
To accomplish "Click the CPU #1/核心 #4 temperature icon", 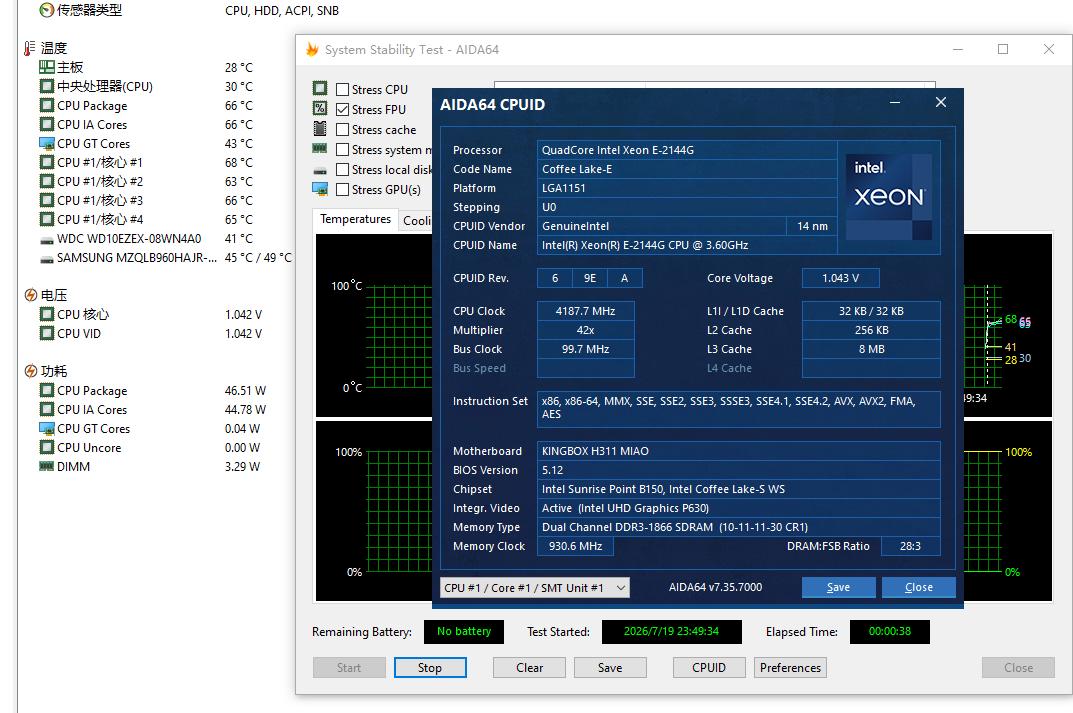I will pos(47,220).
